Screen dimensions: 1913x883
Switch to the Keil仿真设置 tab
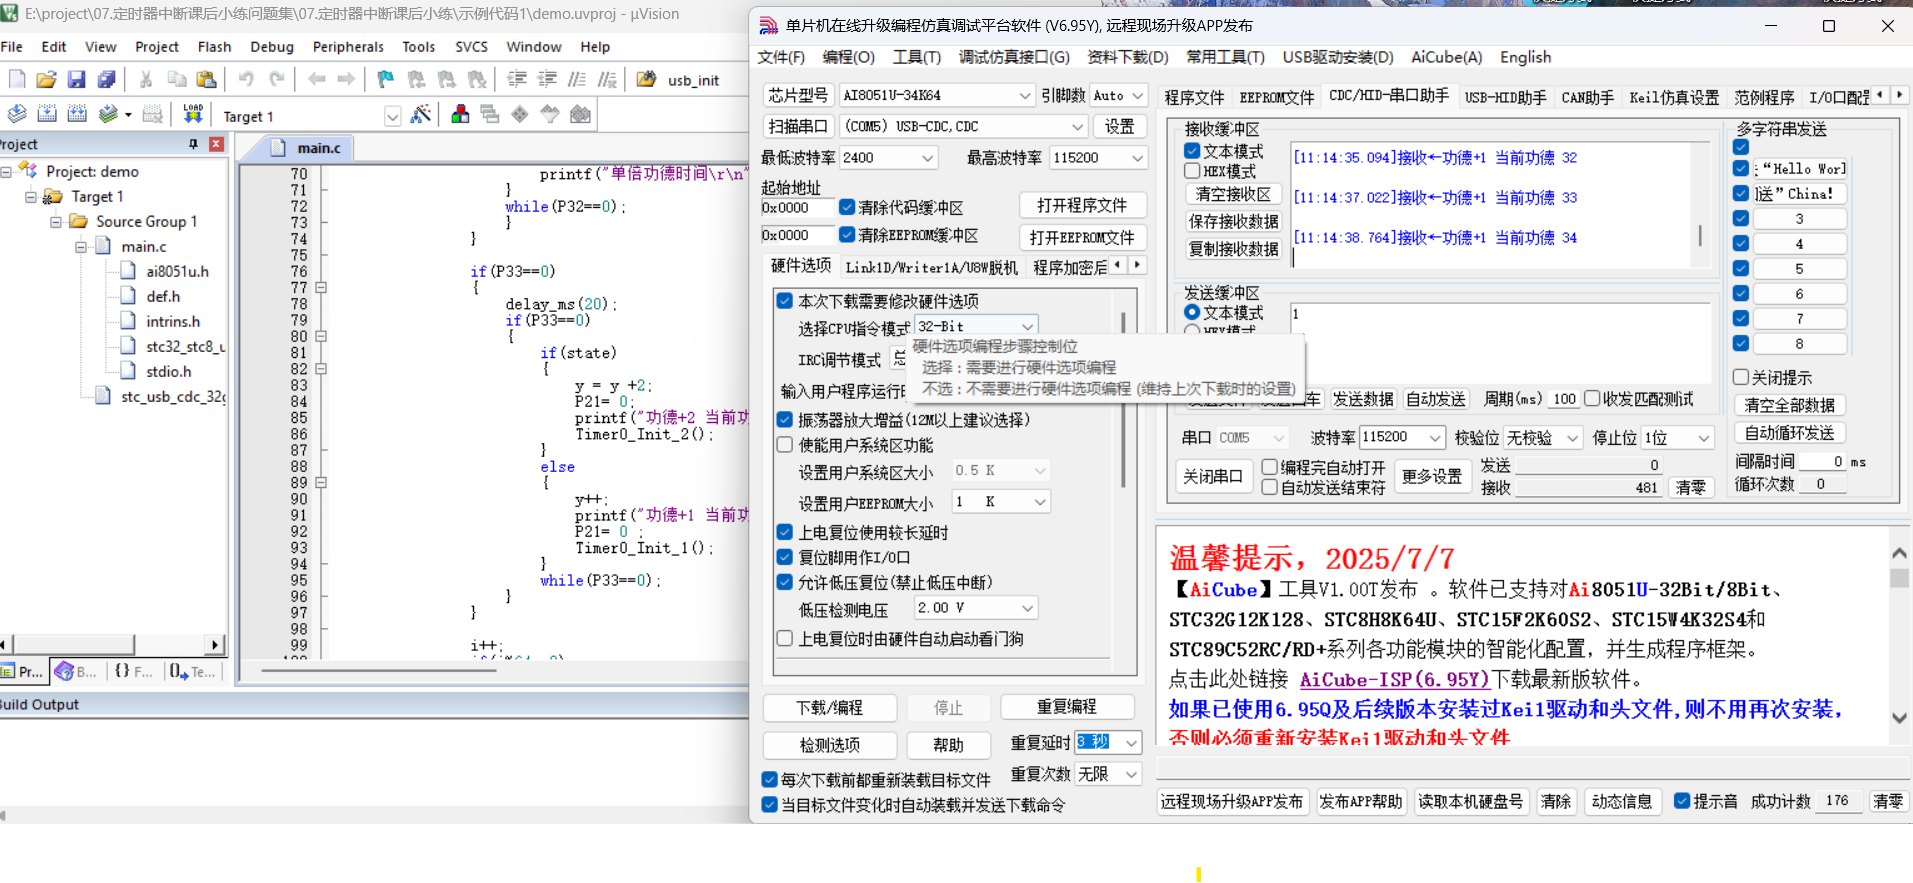coord(1673,97)
